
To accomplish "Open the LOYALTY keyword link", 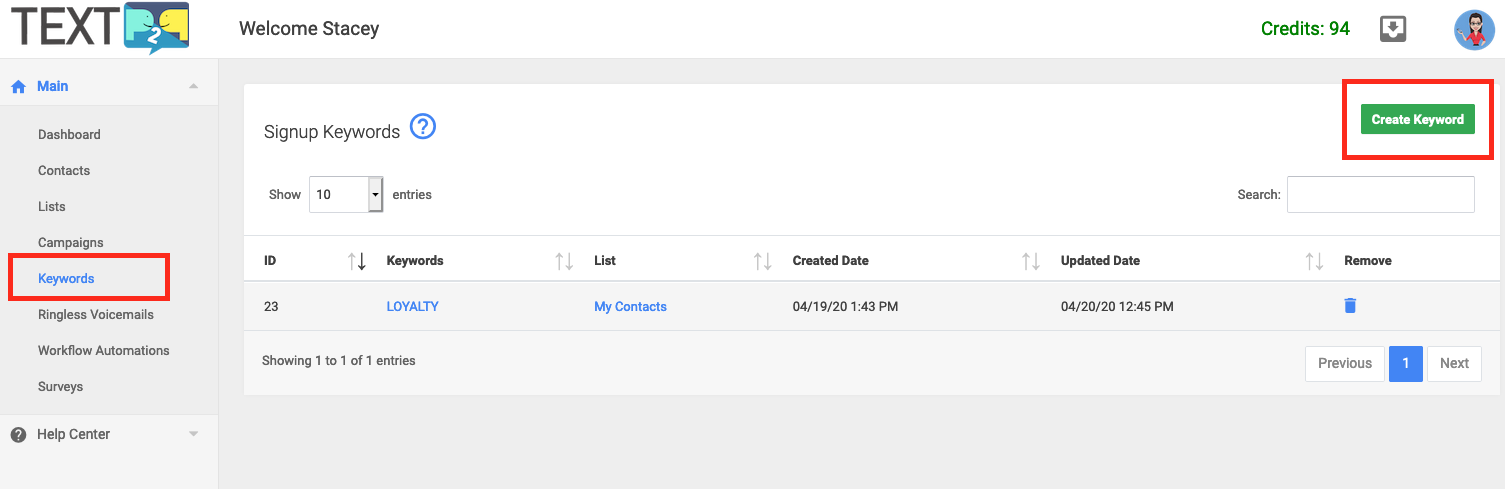I will 413,307.
